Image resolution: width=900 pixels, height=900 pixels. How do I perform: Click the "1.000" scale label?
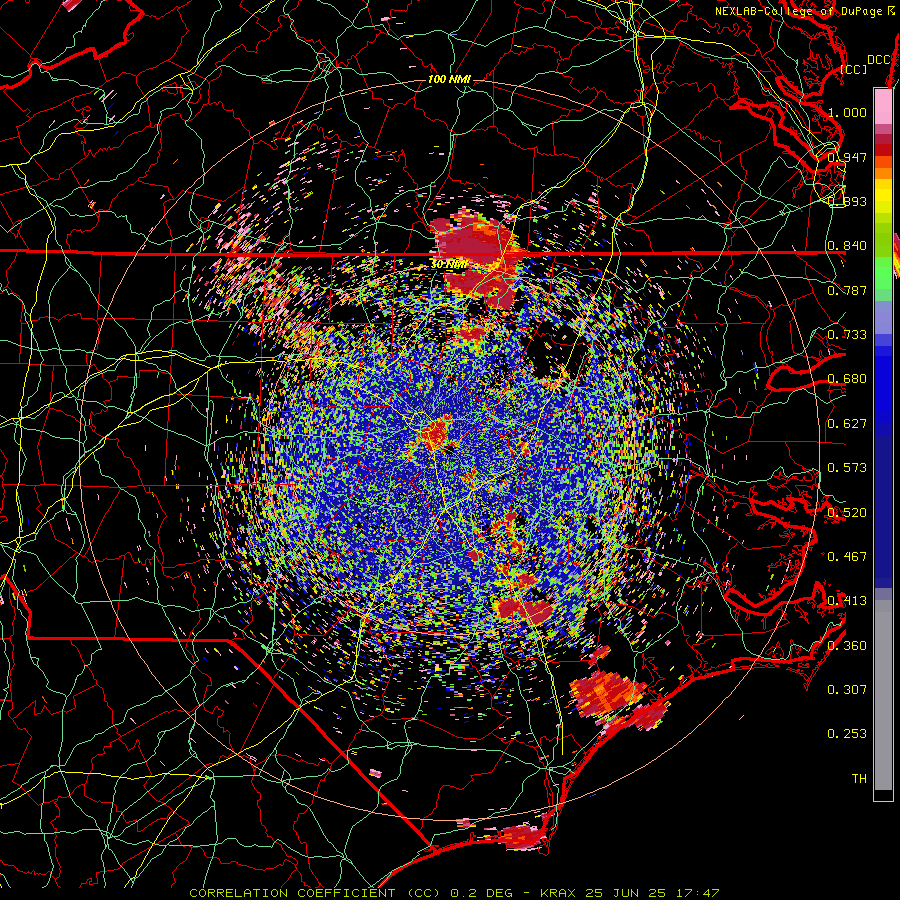click(847, 112)
